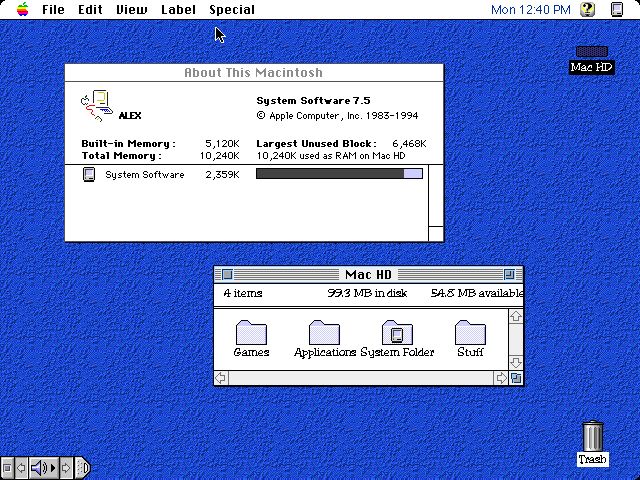Open the Application menu in the menu bar
Viewport: 640px width, 480px height.
click(x=617, y=9)
